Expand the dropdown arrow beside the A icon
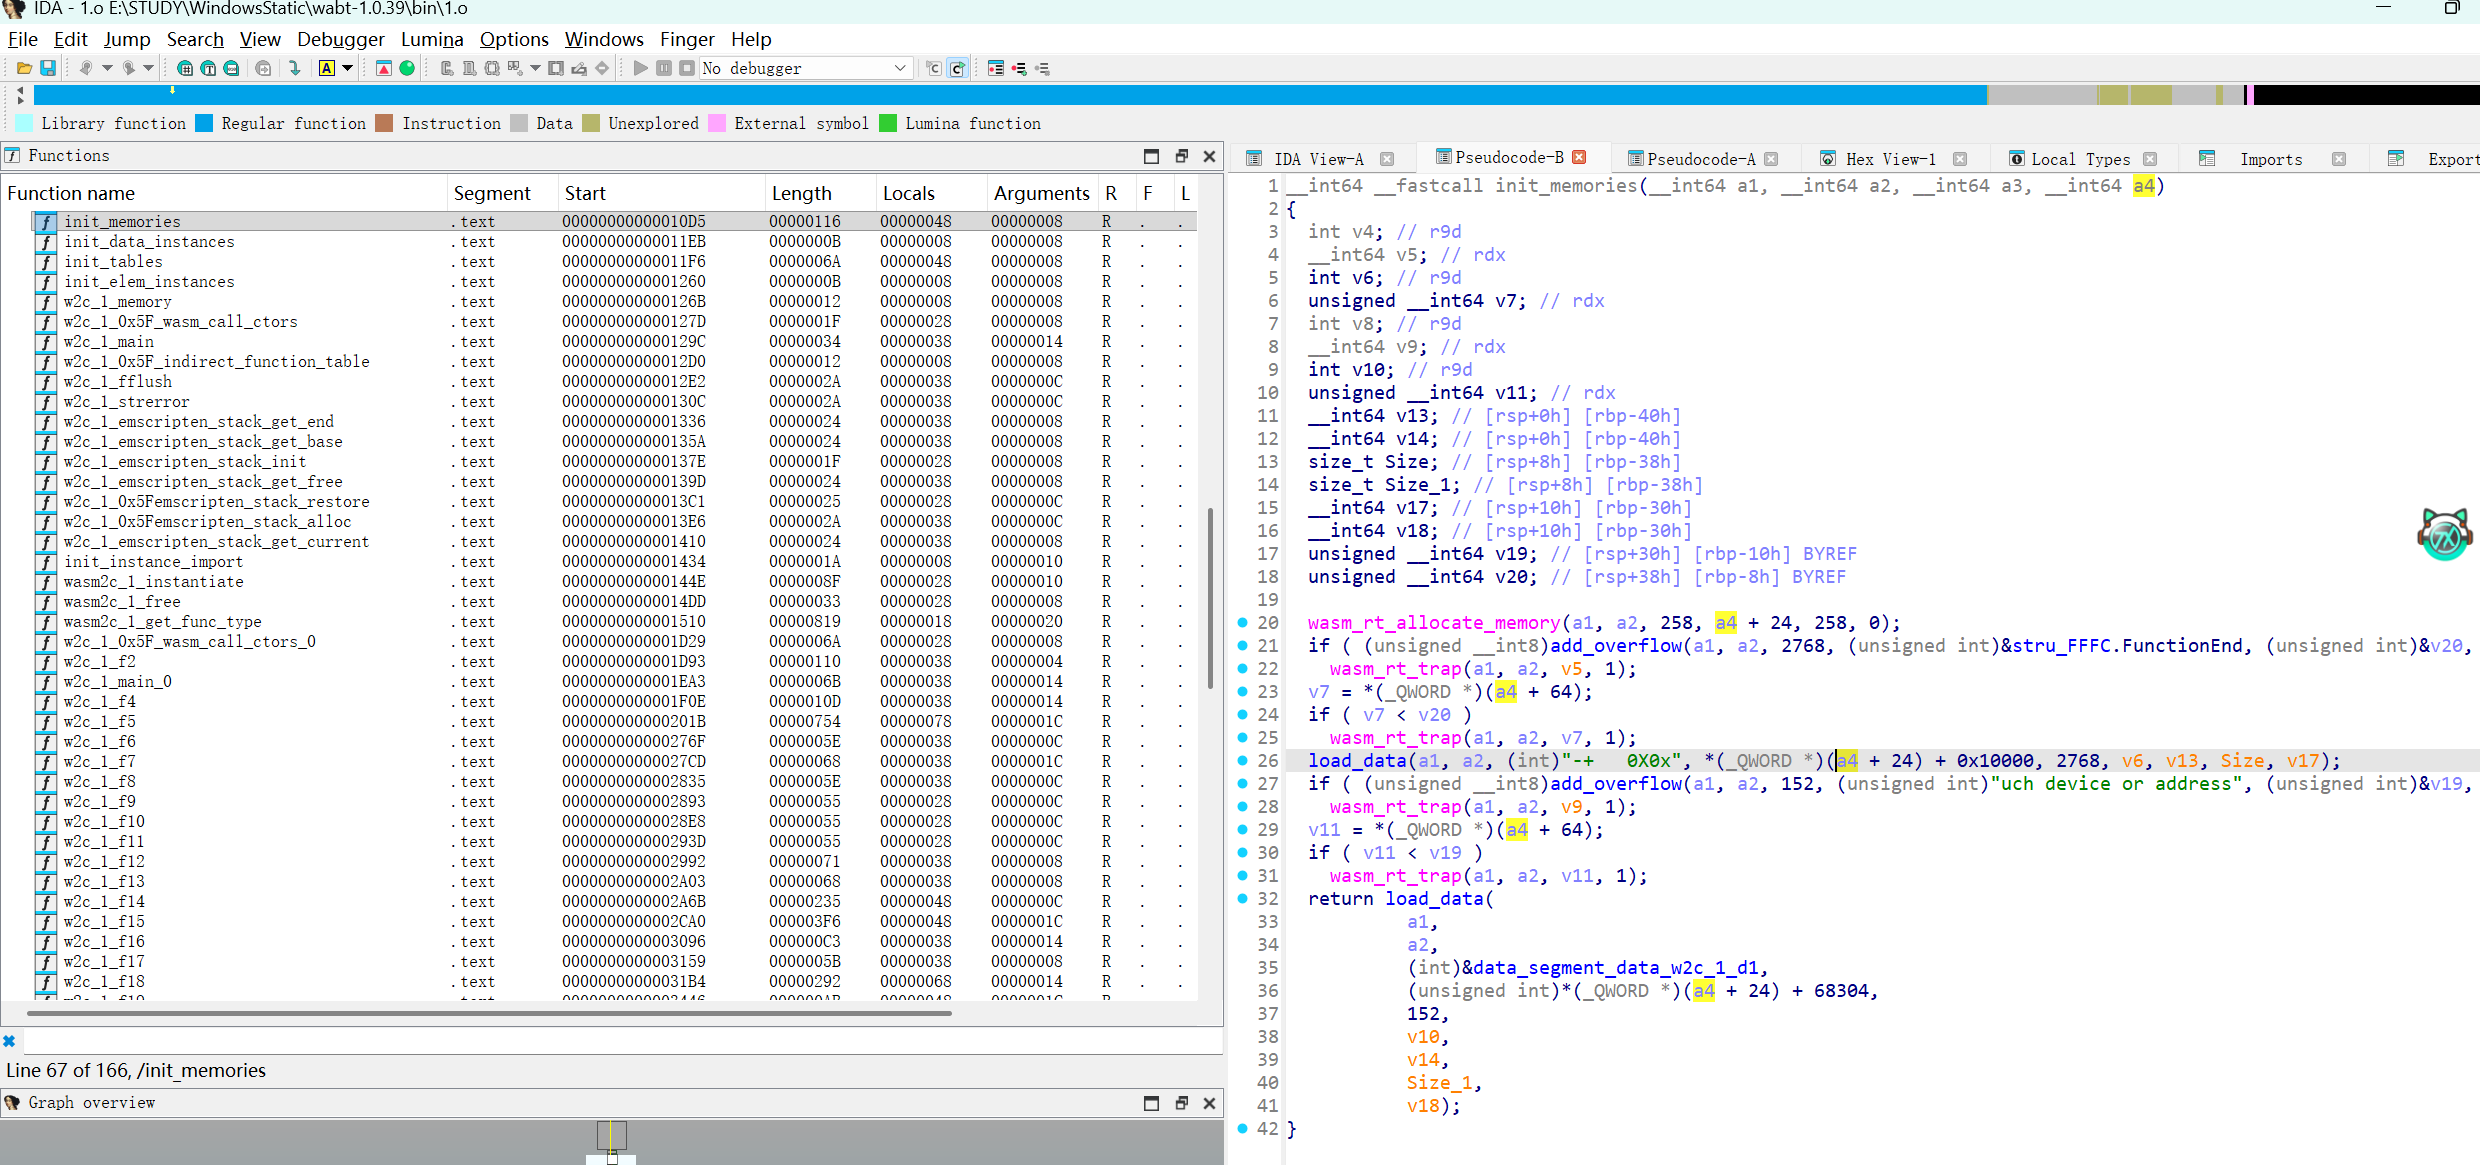 pos(347,68)
